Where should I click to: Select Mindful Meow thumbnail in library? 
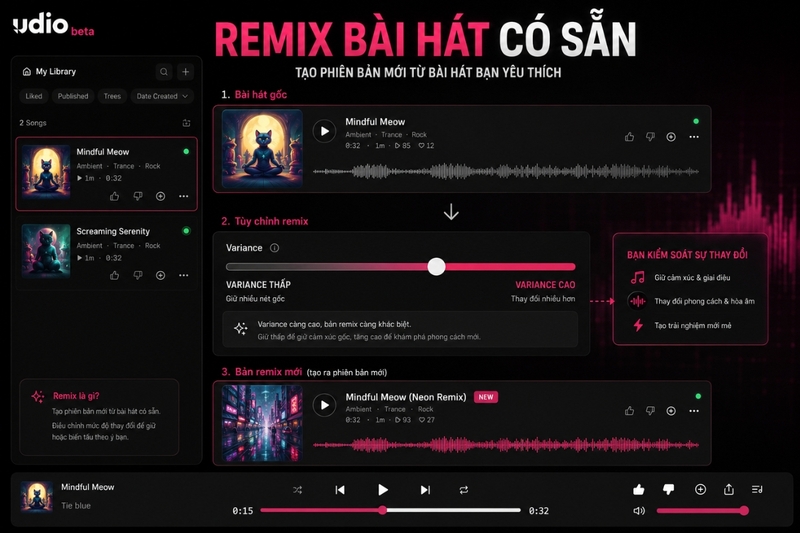coord(46,171)
